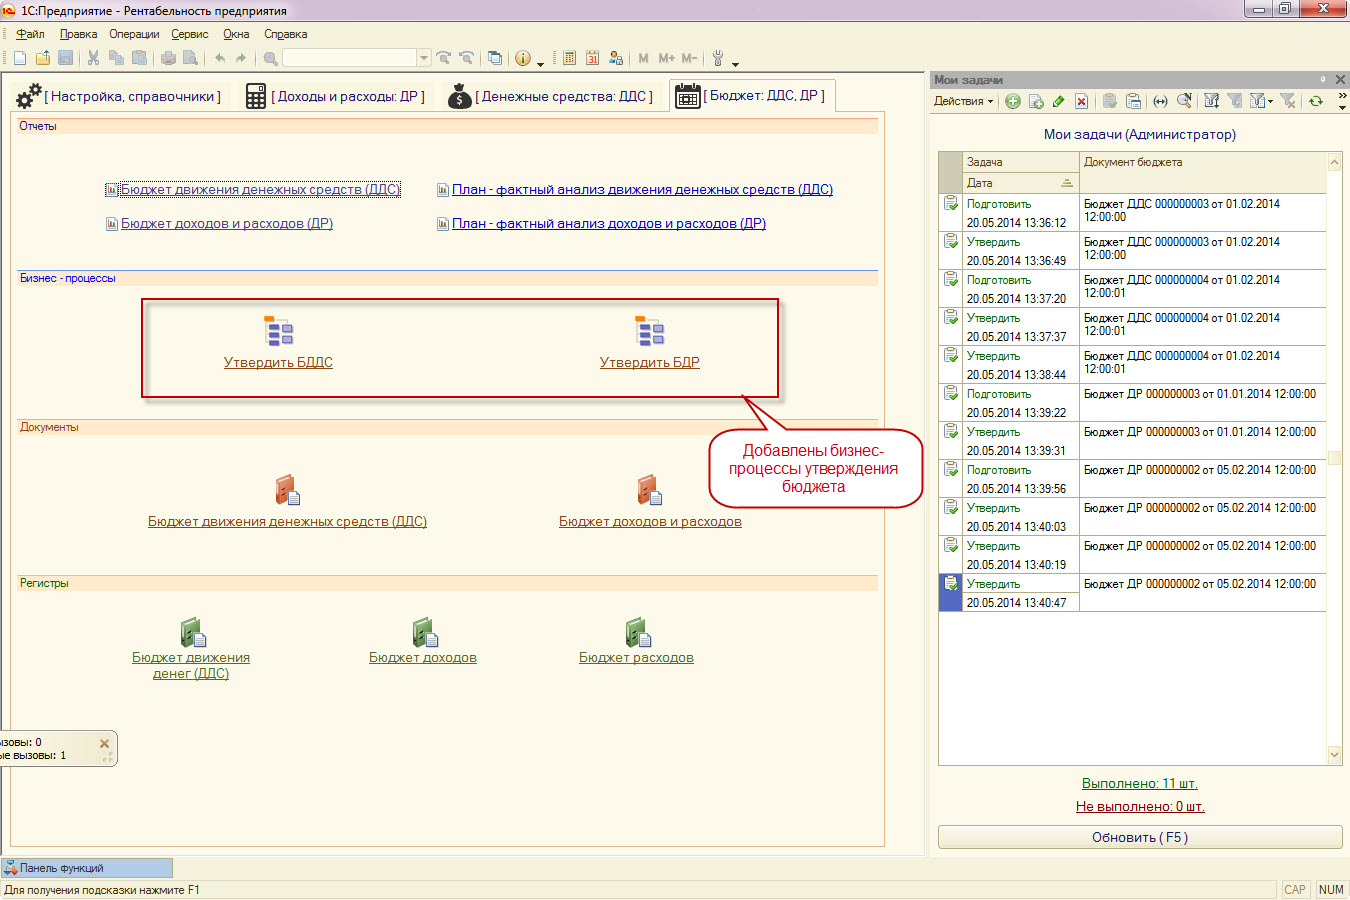Close the Мои задачи panel
The width and height of the screenshot is (1350, 900).
click(1340, 80)
